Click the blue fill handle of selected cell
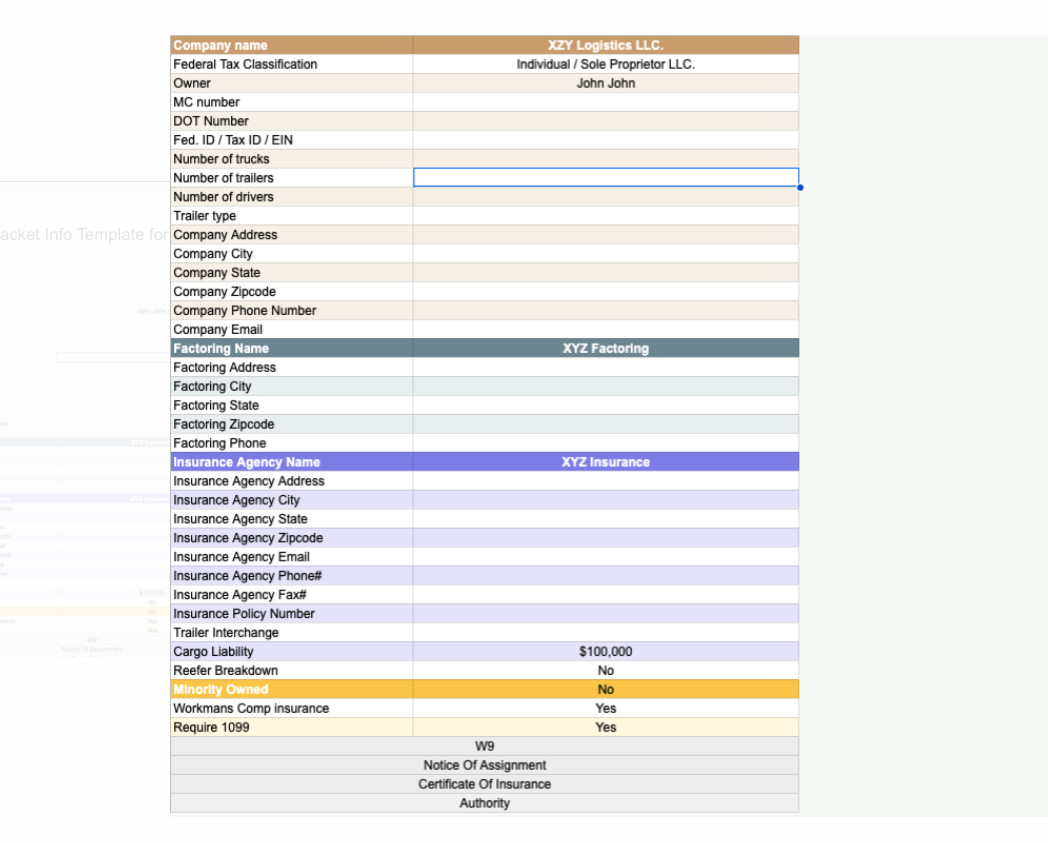The width and height of the screenshot is (1048, 843). pyautogui.click(x=800, y=187)
